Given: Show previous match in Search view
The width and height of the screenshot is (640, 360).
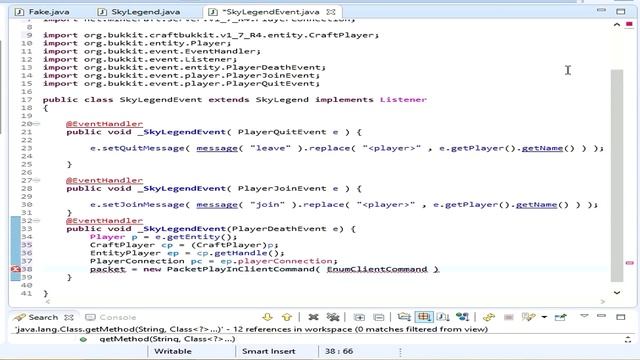Looking at the screenshot, I should click(x=287, y=317).
